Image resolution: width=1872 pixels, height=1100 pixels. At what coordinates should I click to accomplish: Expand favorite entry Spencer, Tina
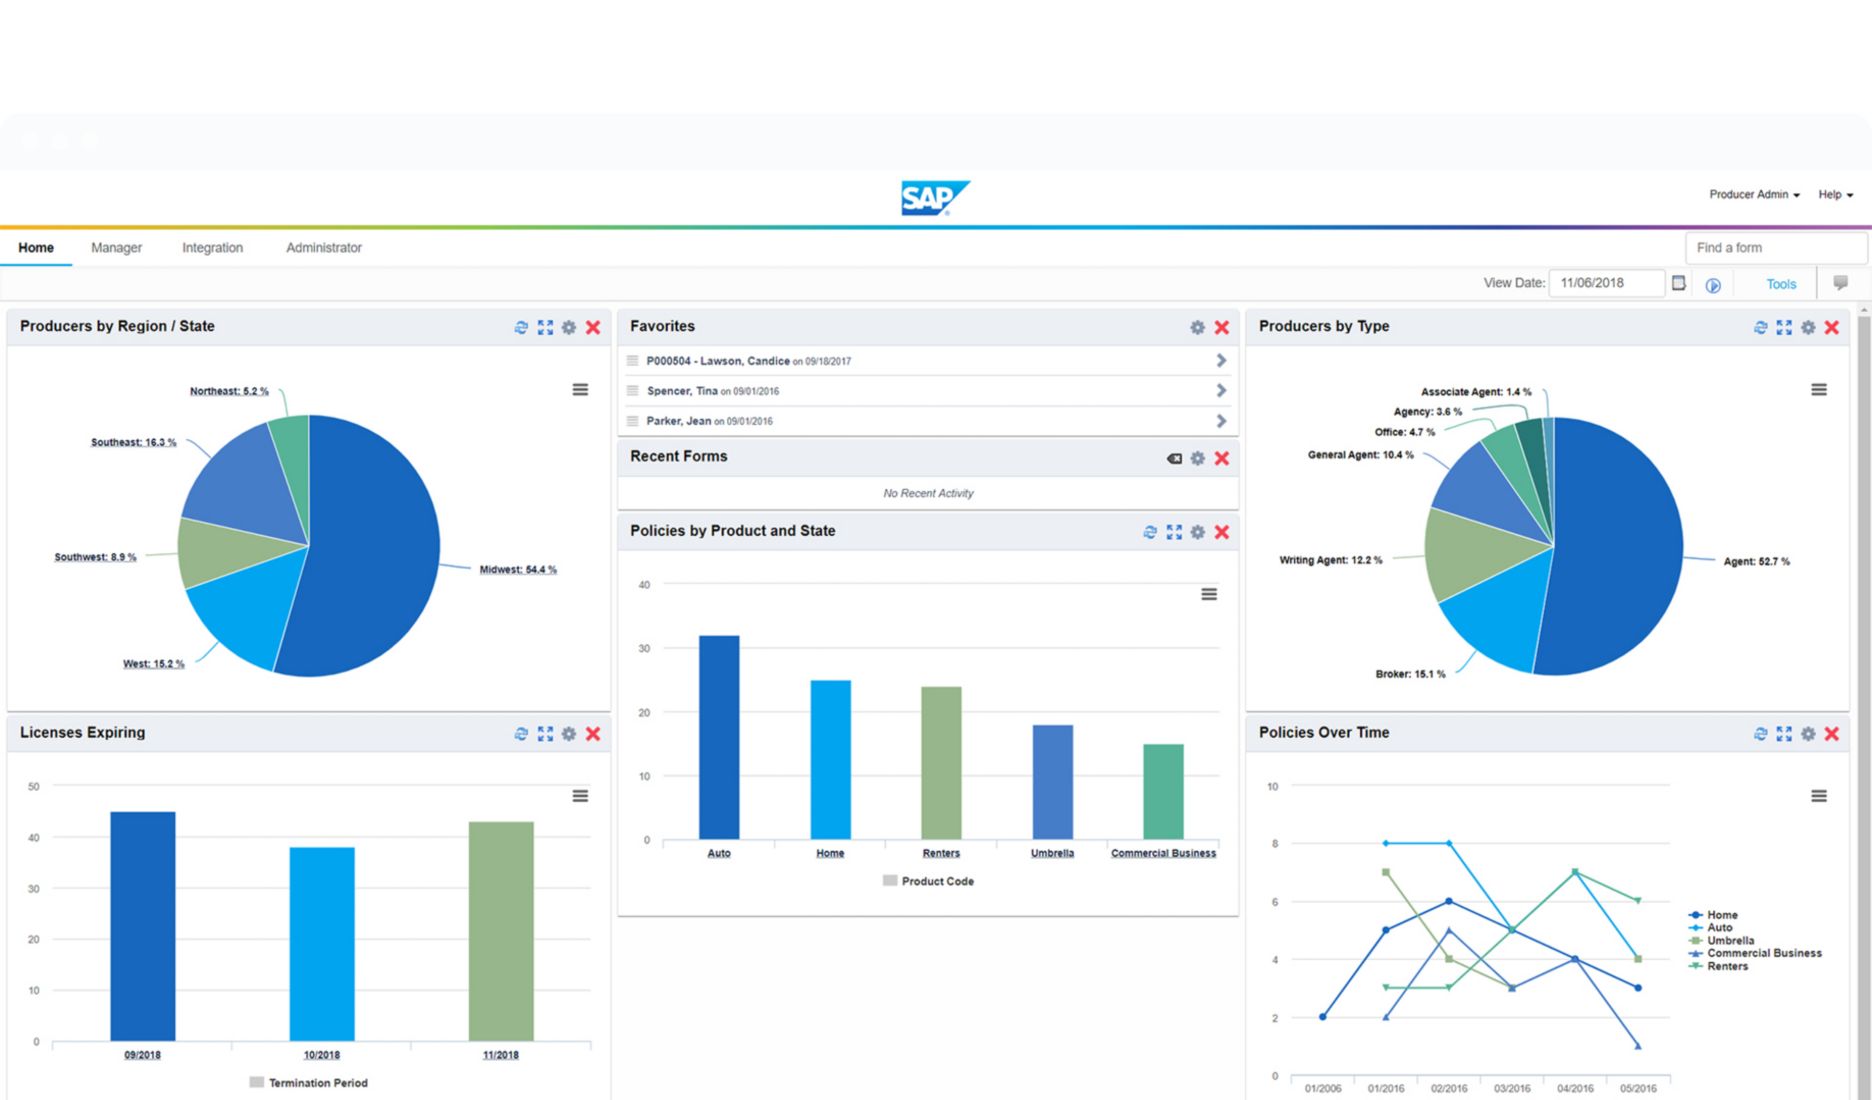(1221, 390)
